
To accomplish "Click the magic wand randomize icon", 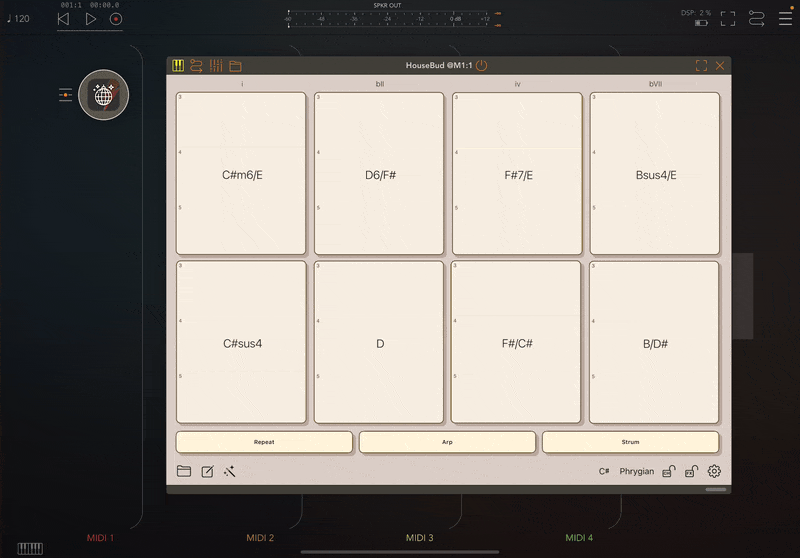I will (x=230, y=471).
